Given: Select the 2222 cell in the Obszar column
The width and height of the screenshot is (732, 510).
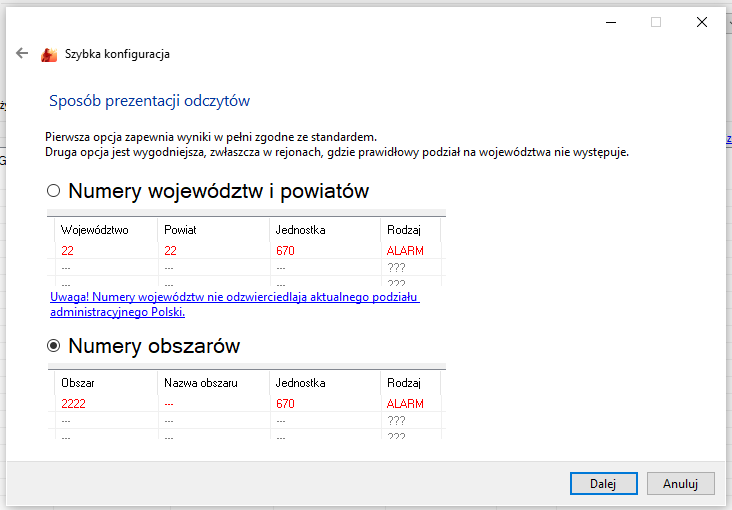Looking at the screenshot, I should pyautogui.click(x=74, y=404).
